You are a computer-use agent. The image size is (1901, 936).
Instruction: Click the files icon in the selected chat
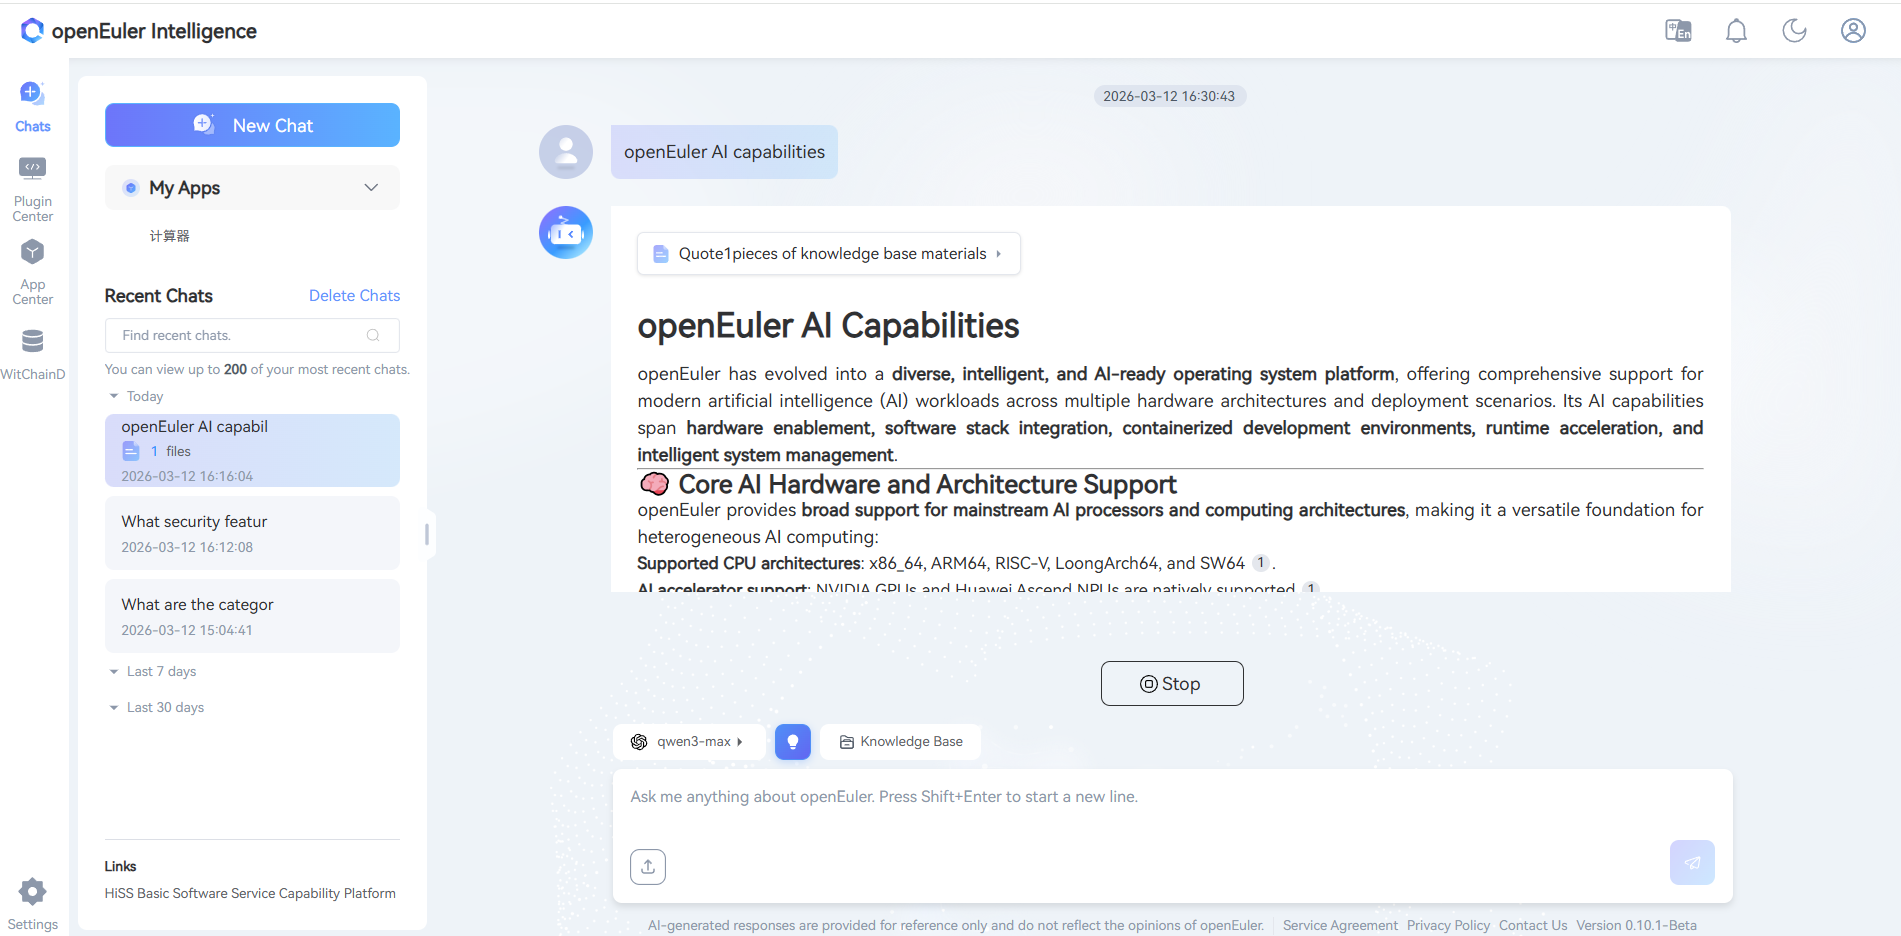[131, 451]
